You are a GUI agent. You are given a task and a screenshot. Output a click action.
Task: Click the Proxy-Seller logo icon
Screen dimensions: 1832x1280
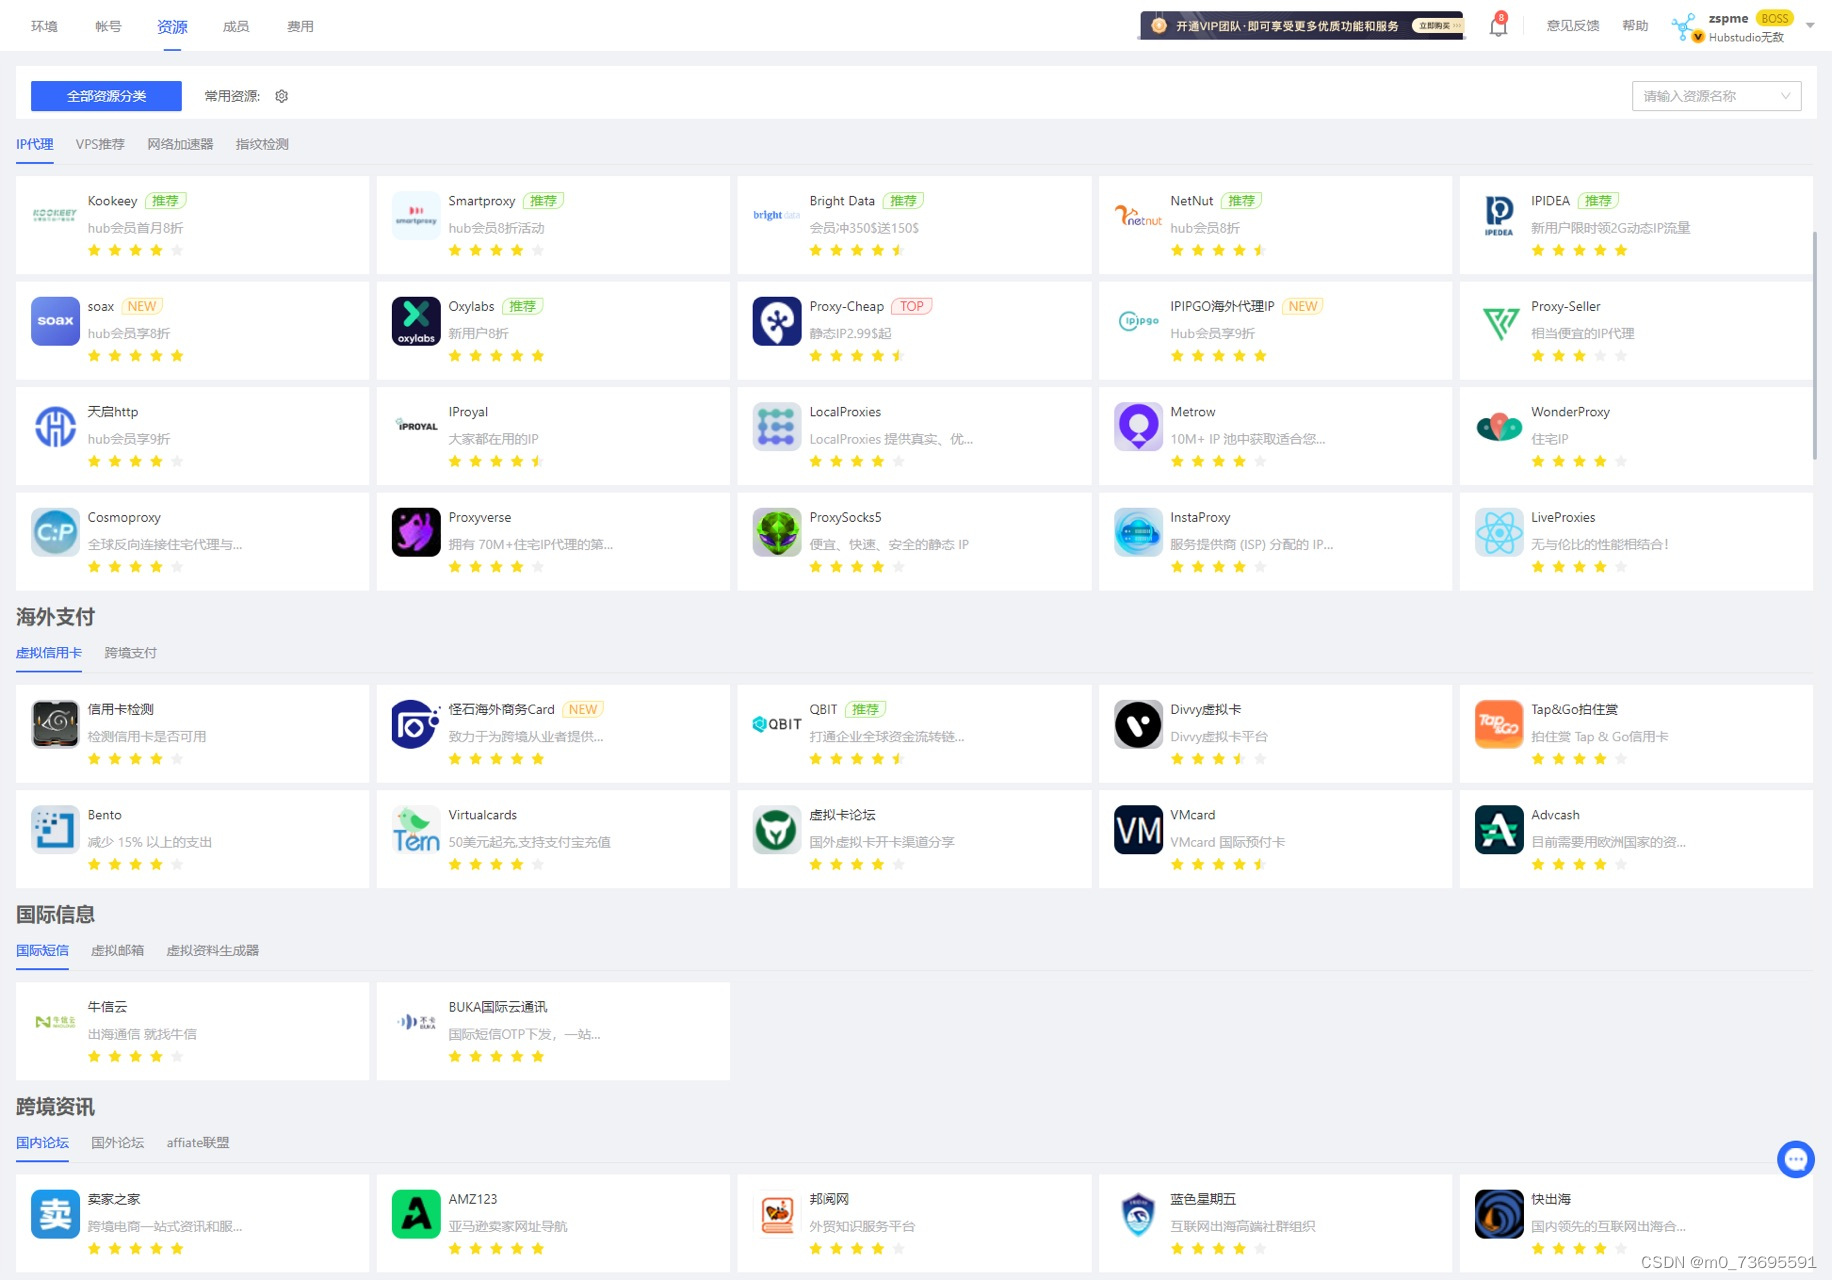[x=1499, y=321]
